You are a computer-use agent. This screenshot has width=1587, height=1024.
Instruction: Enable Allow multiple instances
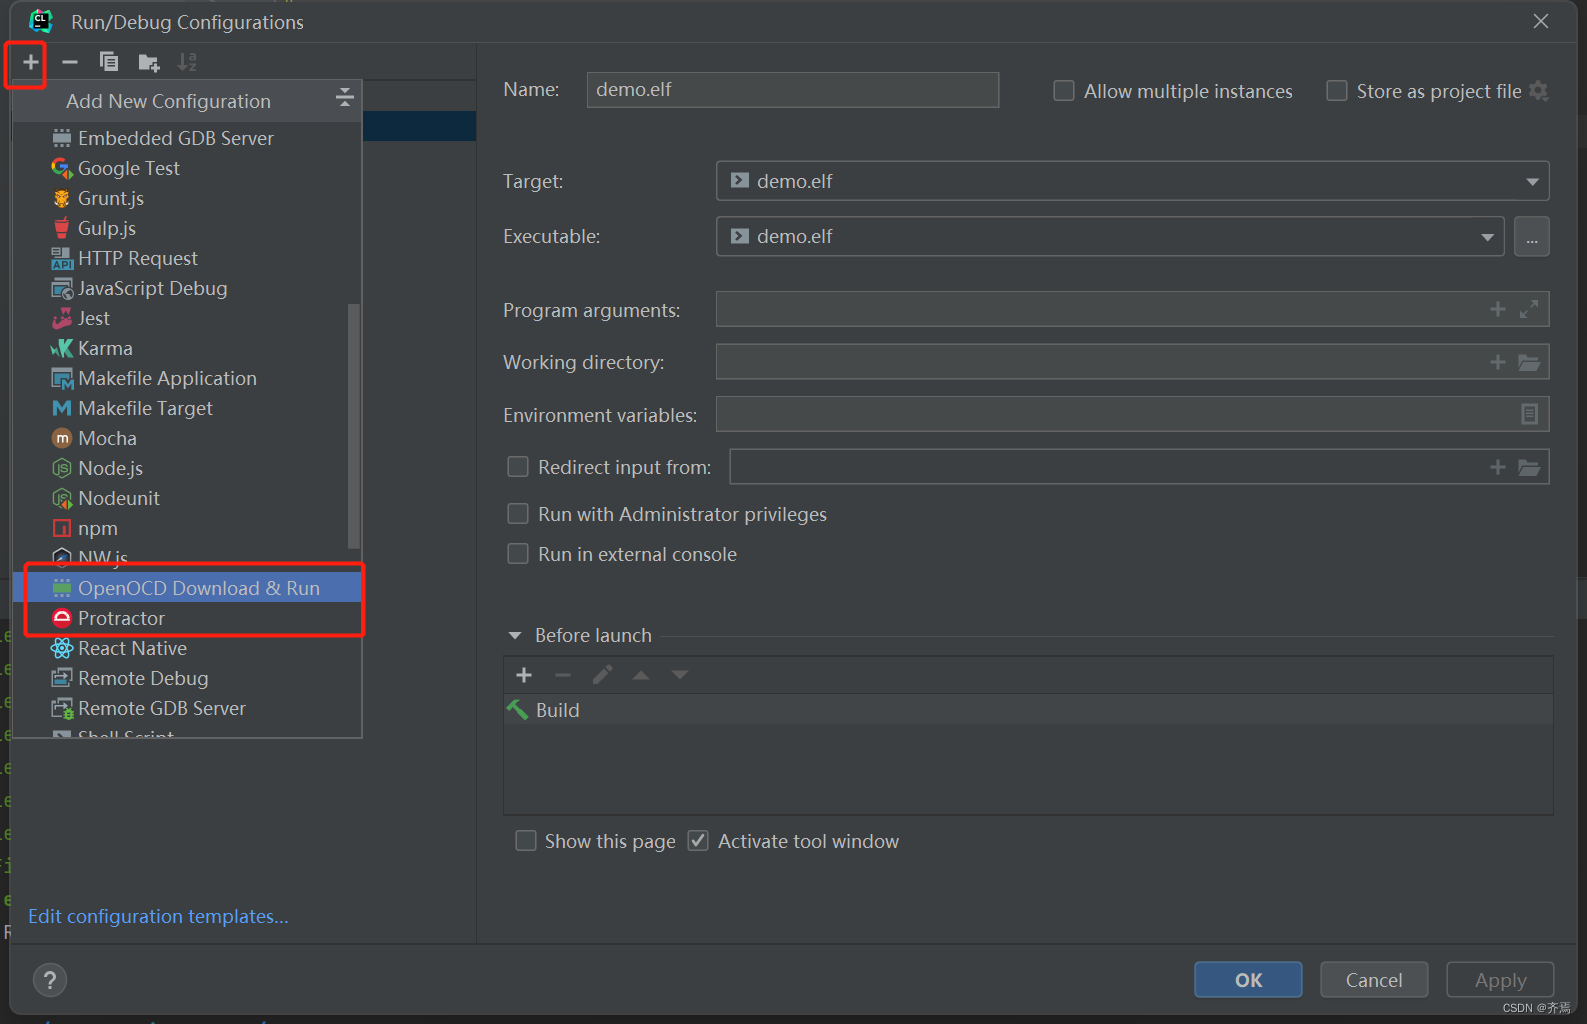[x=1064, y=91]
